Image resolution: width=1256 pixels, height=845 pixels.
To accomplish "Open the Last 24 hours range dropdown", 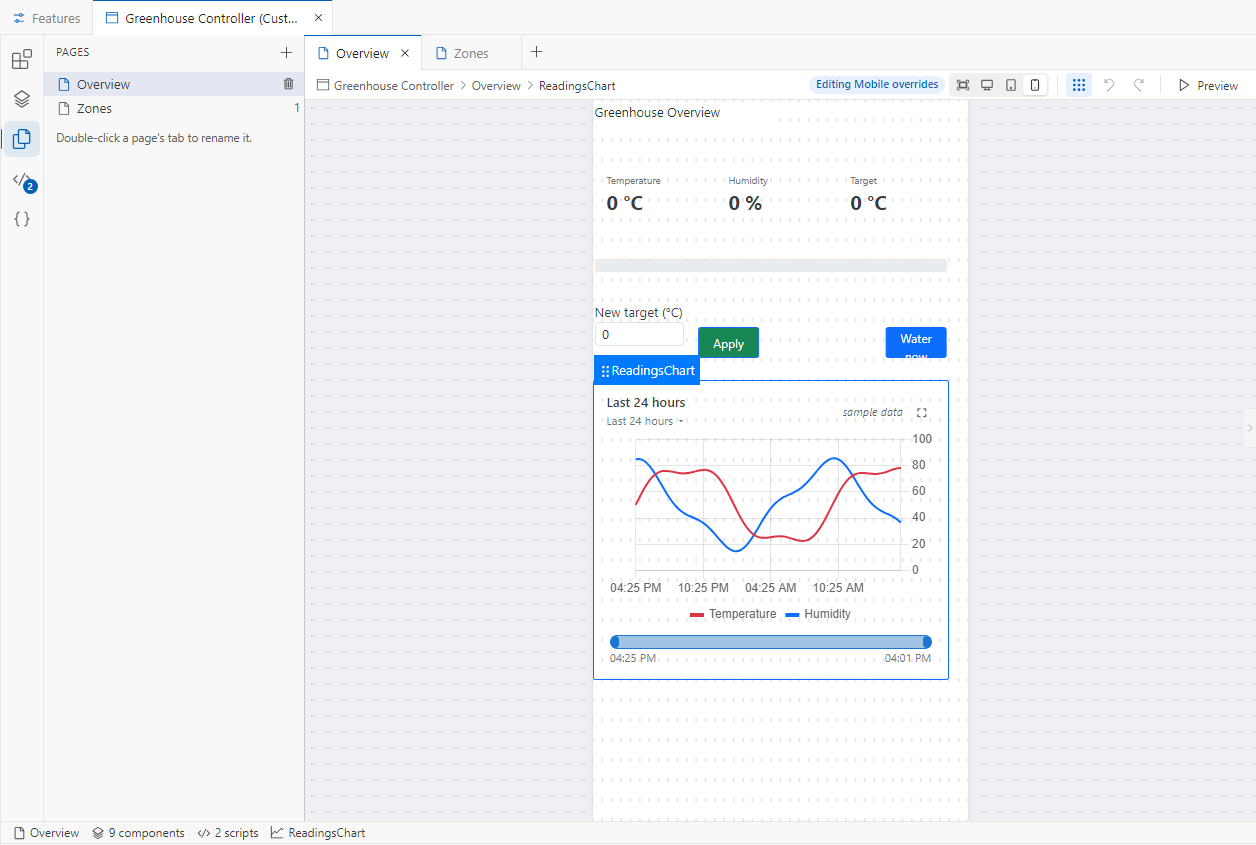I will click(645, 421).
